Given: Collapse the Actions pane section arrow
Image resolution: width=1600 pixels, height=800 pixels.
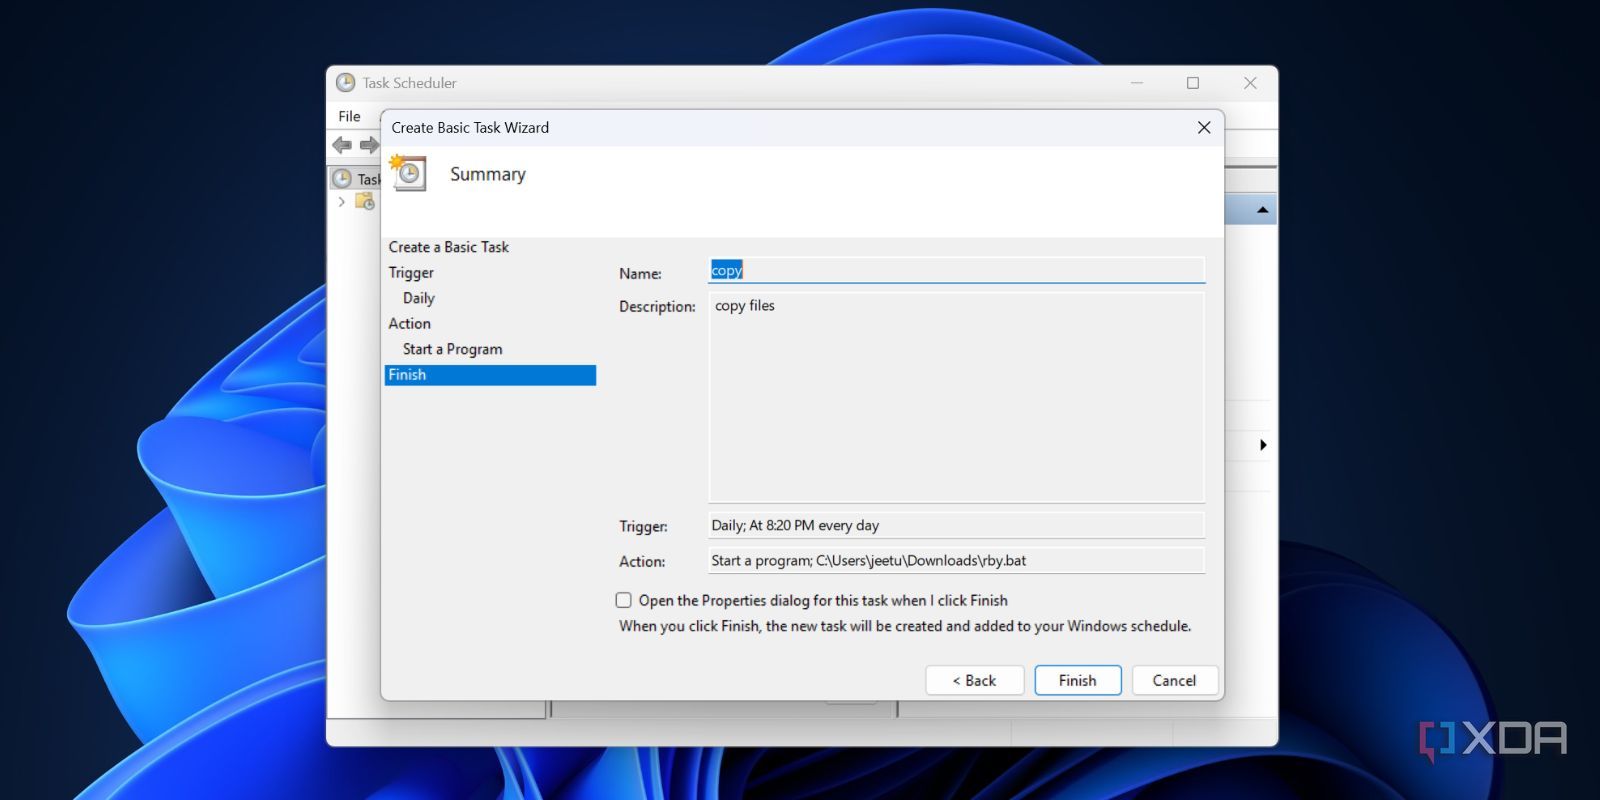Looking at the screenshot, I should [x=1262, y=210].
